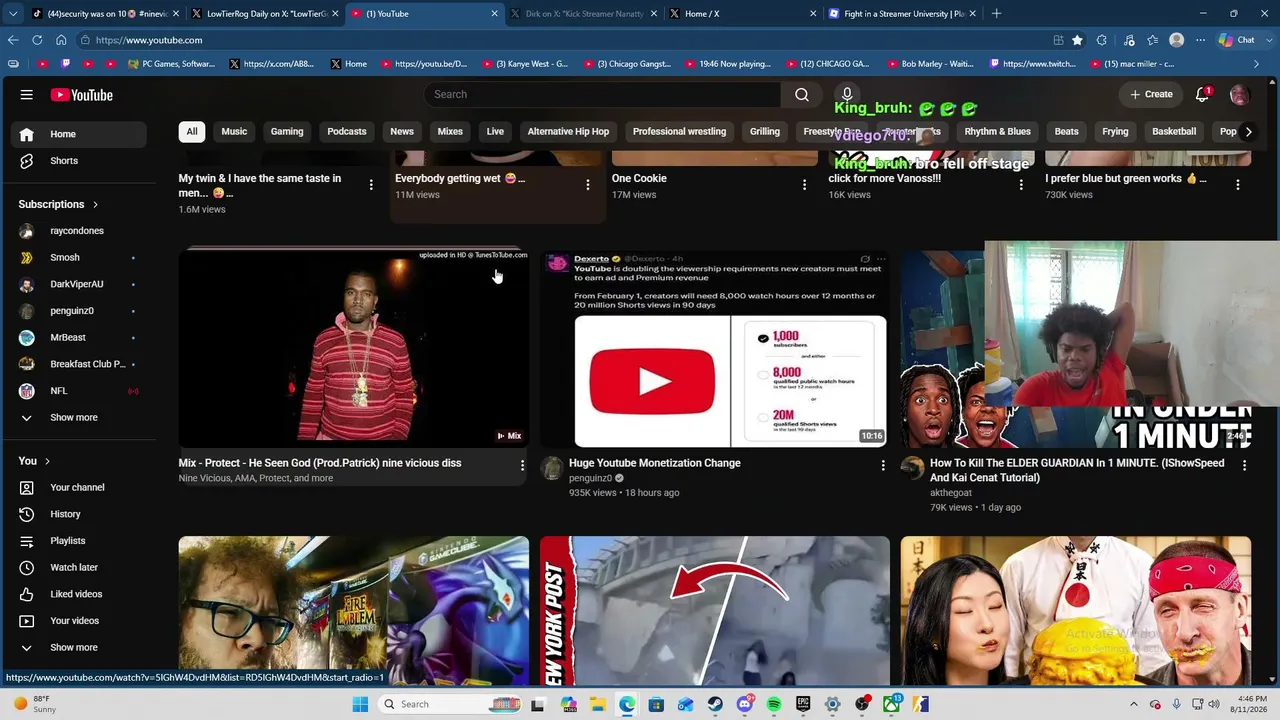Open the 'PC Games, Softwar...' bookmark
The width and height of the screenshot is (1280, 720).
click(x=172, y=64)
